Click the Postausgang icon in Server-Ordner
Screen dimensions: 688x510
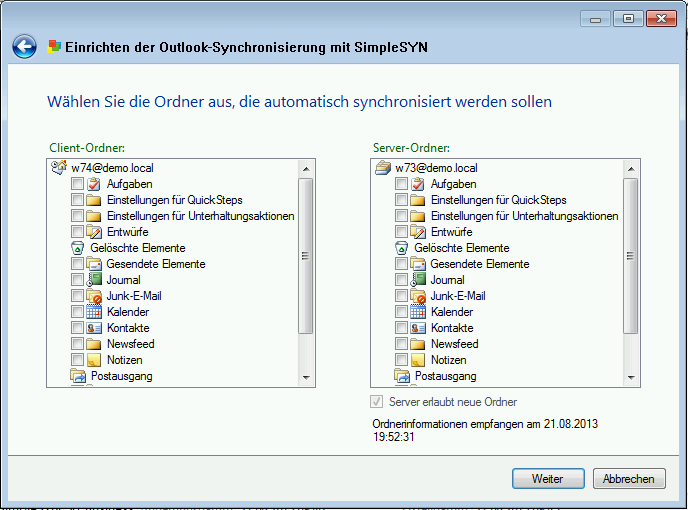402,376
